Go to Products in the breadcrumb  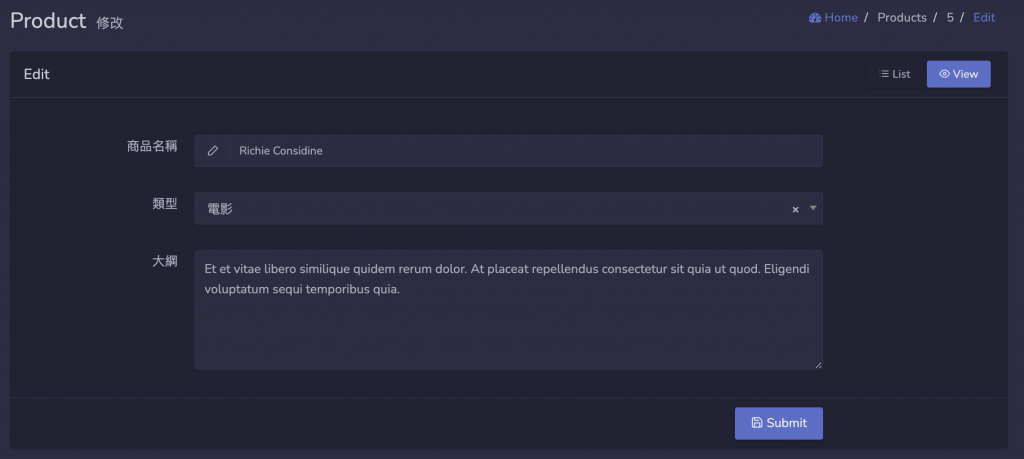point(902,18)
